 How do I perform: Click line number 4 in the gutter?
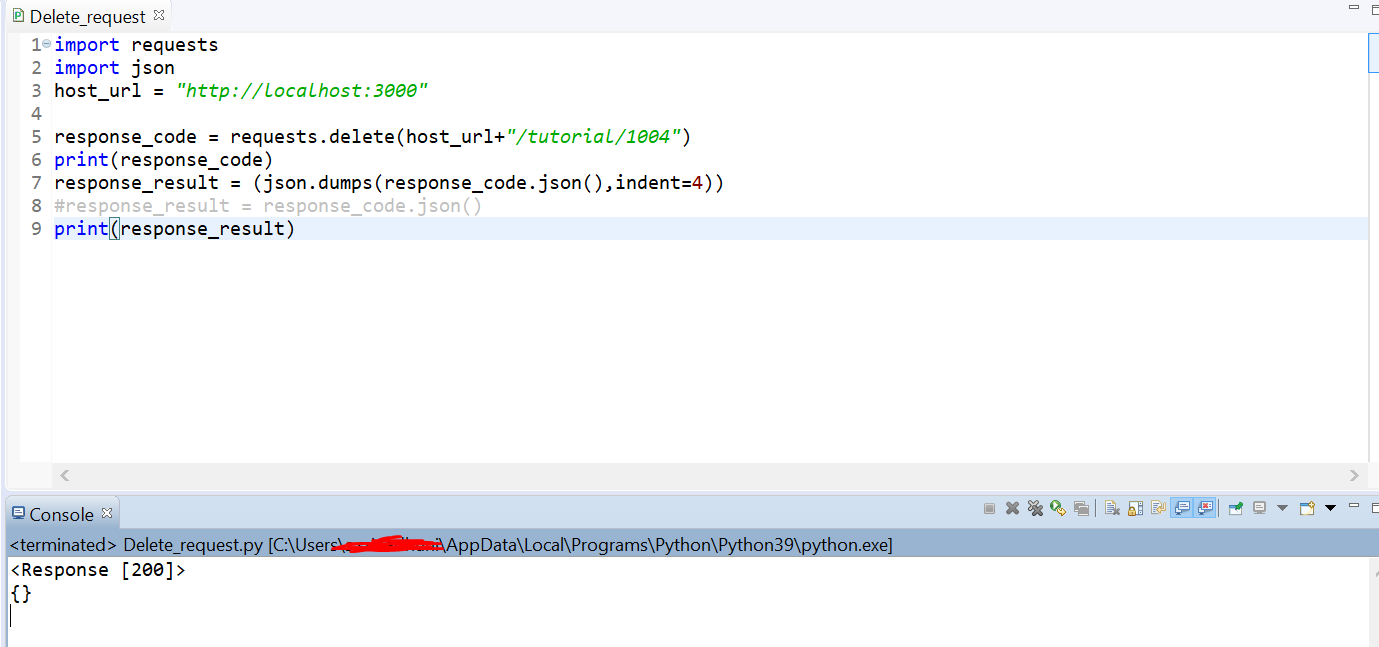click(36, 114)
